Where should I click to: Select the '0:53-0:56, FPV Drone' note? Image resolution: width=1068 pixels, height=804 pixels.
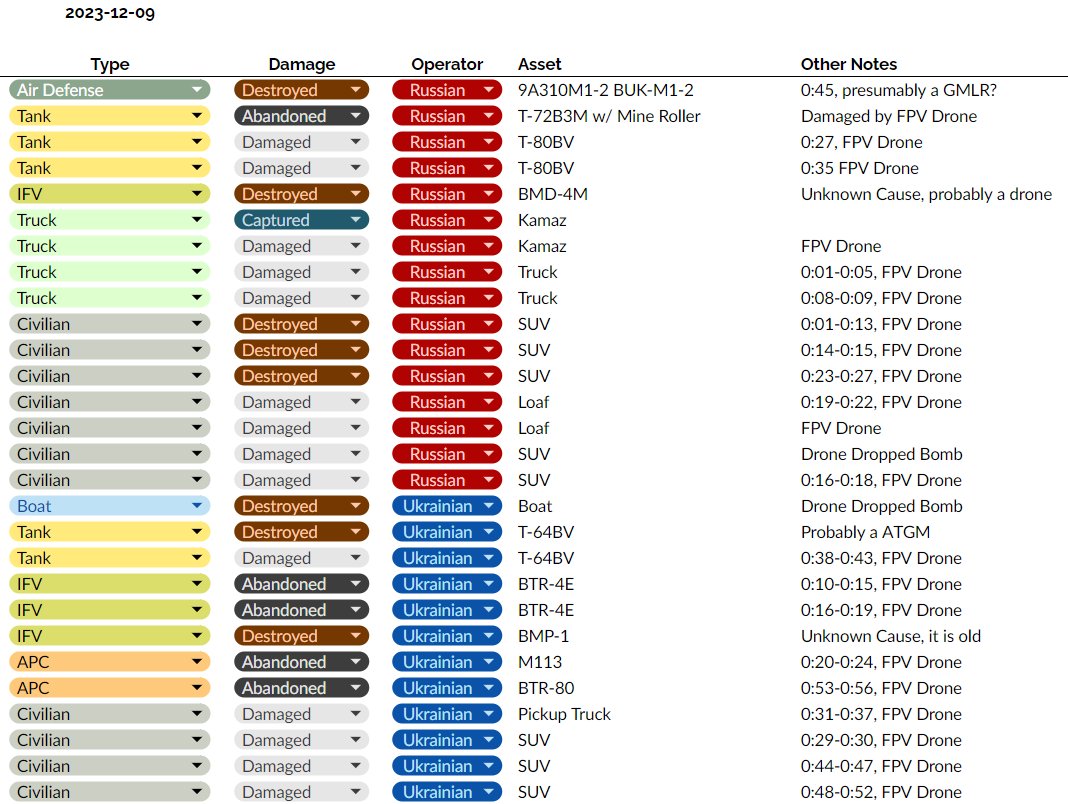[881, 688]
